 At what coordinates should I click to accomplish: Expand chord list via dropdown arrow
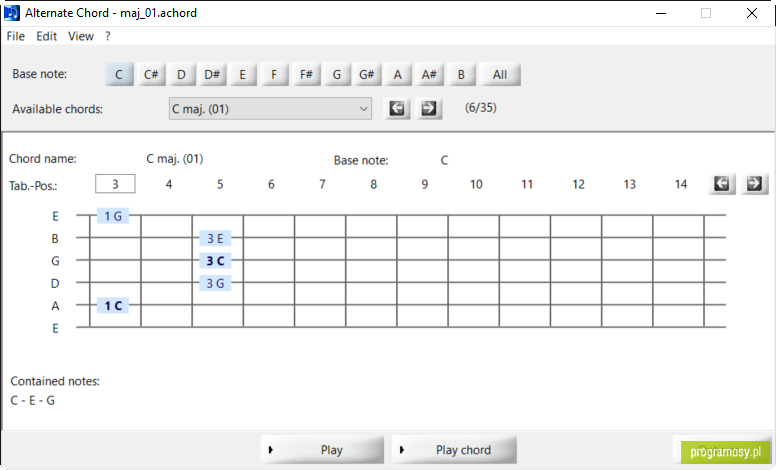pos(363,109)
